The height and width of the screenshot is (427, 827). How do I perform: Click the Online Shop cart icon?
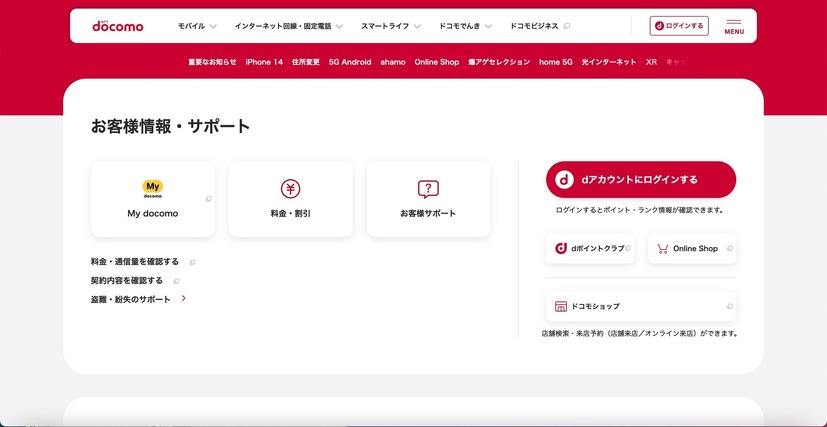coord(662,248)
